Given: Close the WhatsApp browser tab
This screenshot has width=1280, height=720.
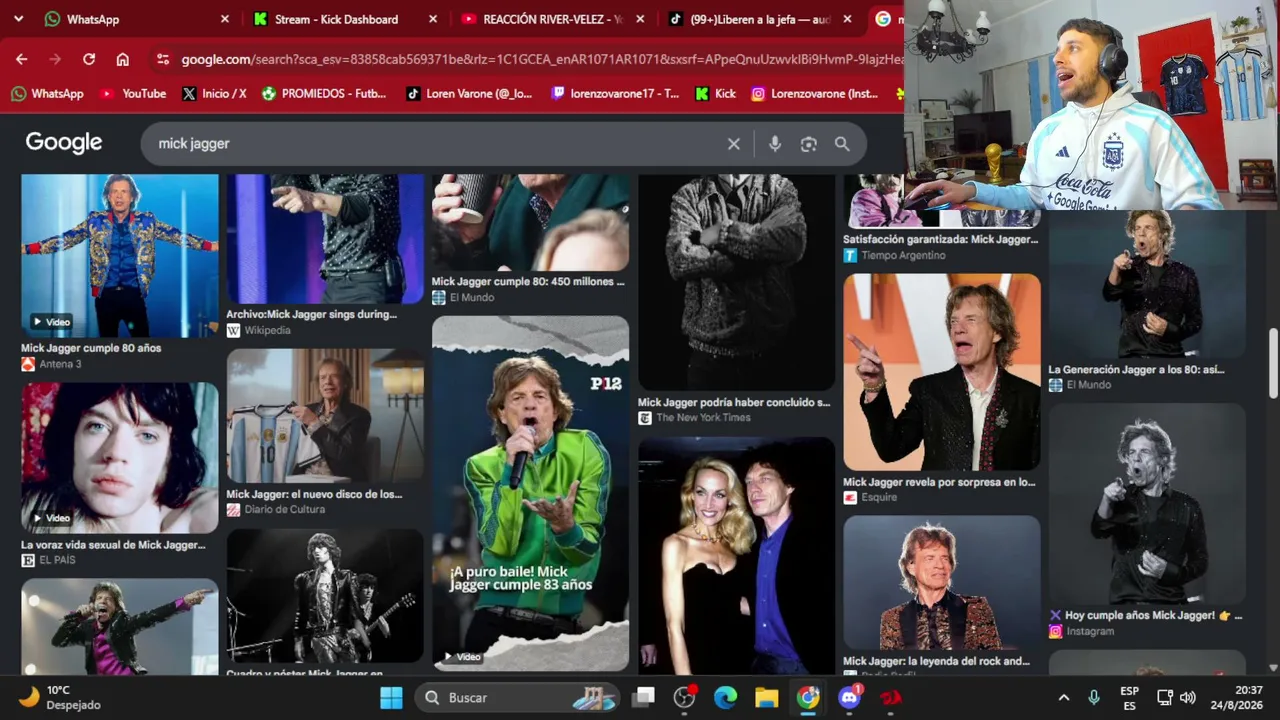Looking at the screenshot, I should 224,19.
